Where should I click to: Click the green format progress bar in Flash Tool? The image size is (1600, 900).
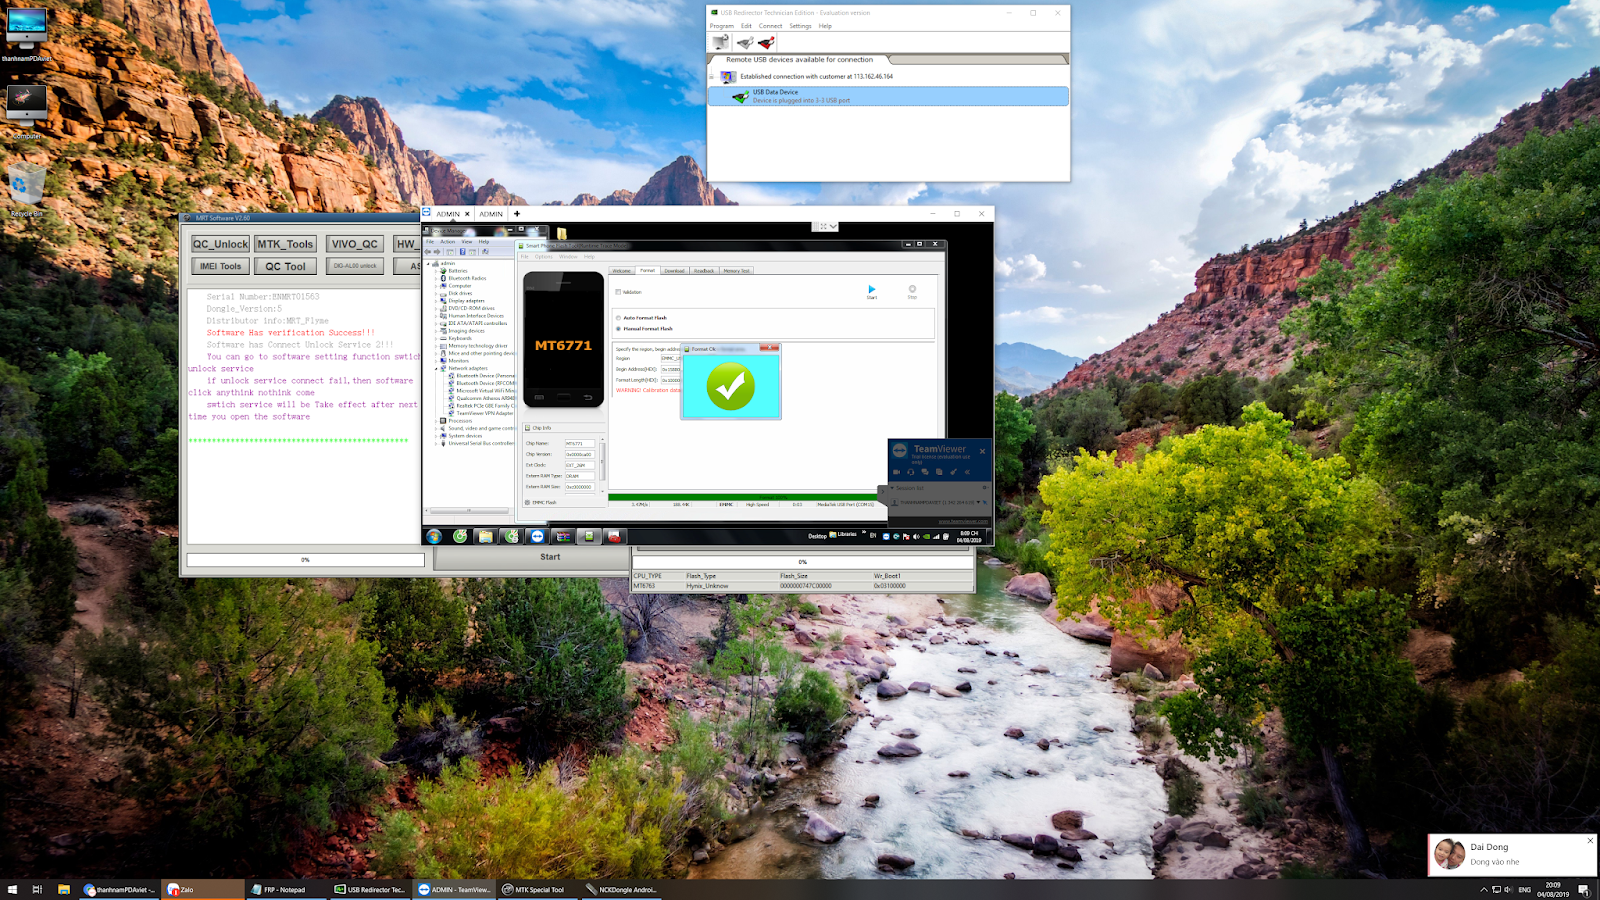point(743,497)
